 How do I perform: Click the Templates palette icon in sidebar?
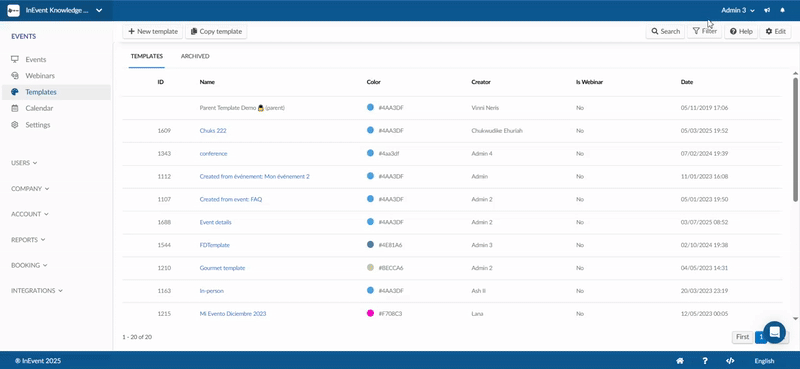(x=15, y=92)
